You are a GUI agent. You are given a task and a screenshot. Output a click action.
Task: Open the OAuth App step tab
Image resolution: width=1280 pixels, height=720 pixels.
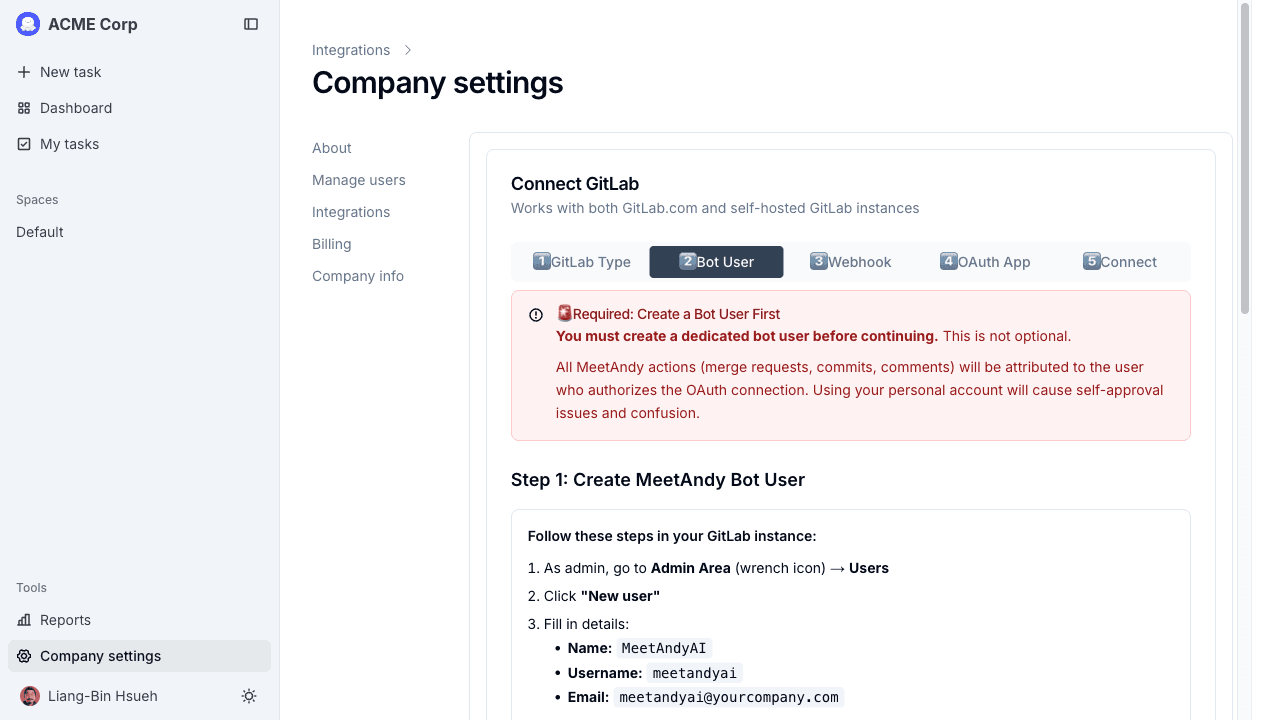coord(985,262)
